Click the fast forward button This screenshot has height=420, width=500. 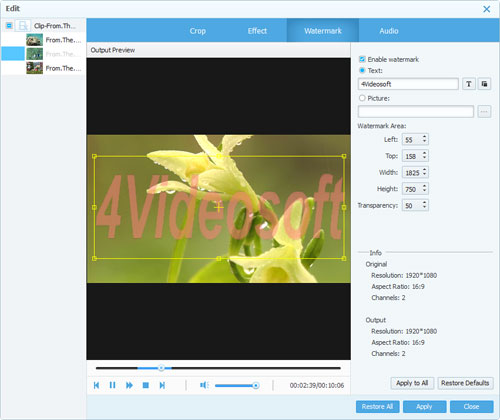(x=129, y=385)
